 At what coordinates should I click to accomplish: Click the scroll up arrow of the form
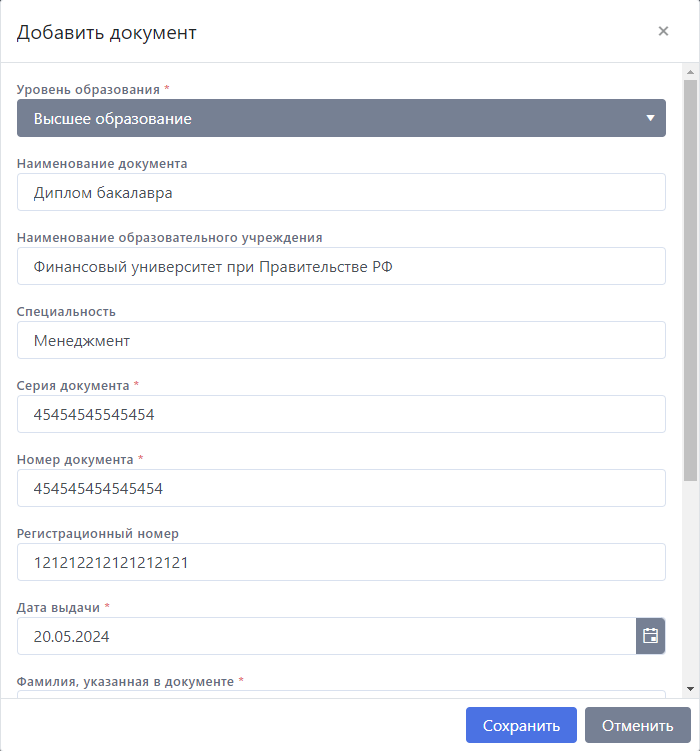(690, 72)
